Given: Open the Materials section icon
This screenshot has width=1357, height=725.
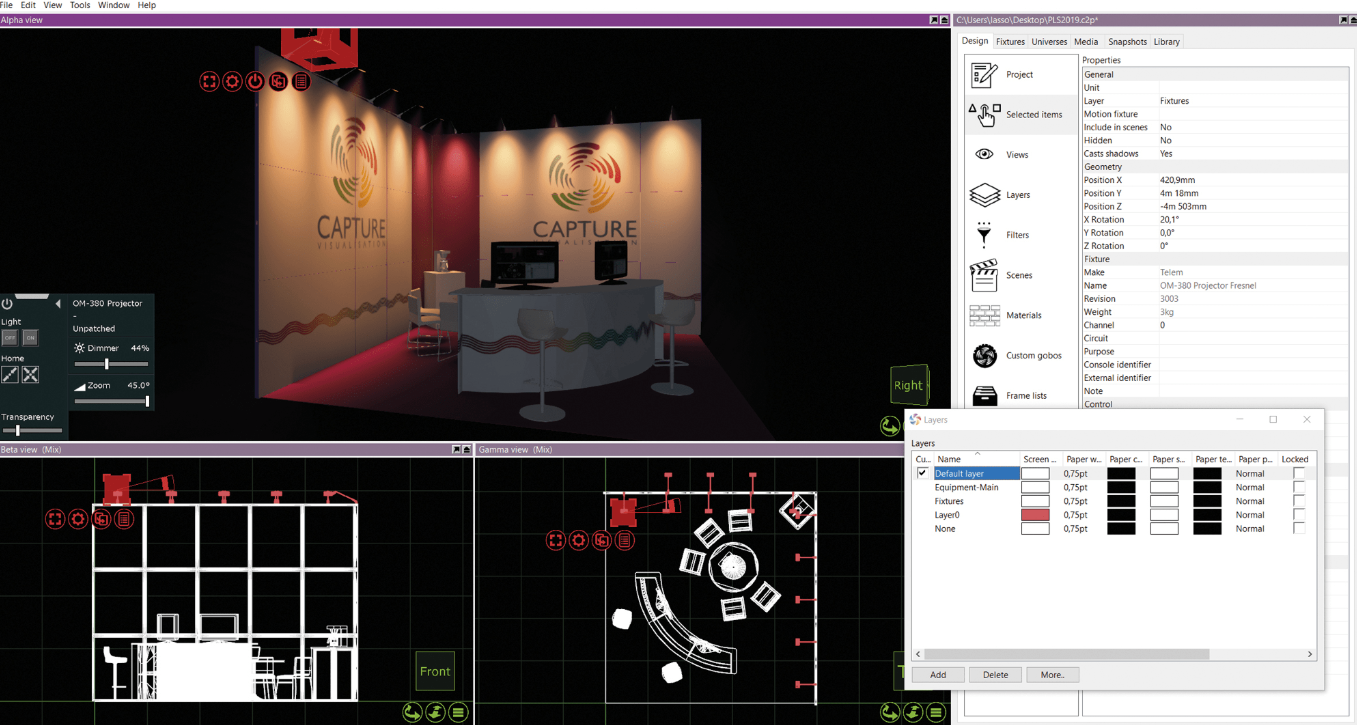Looking at the screenshot, I should [x=985, y=315].
